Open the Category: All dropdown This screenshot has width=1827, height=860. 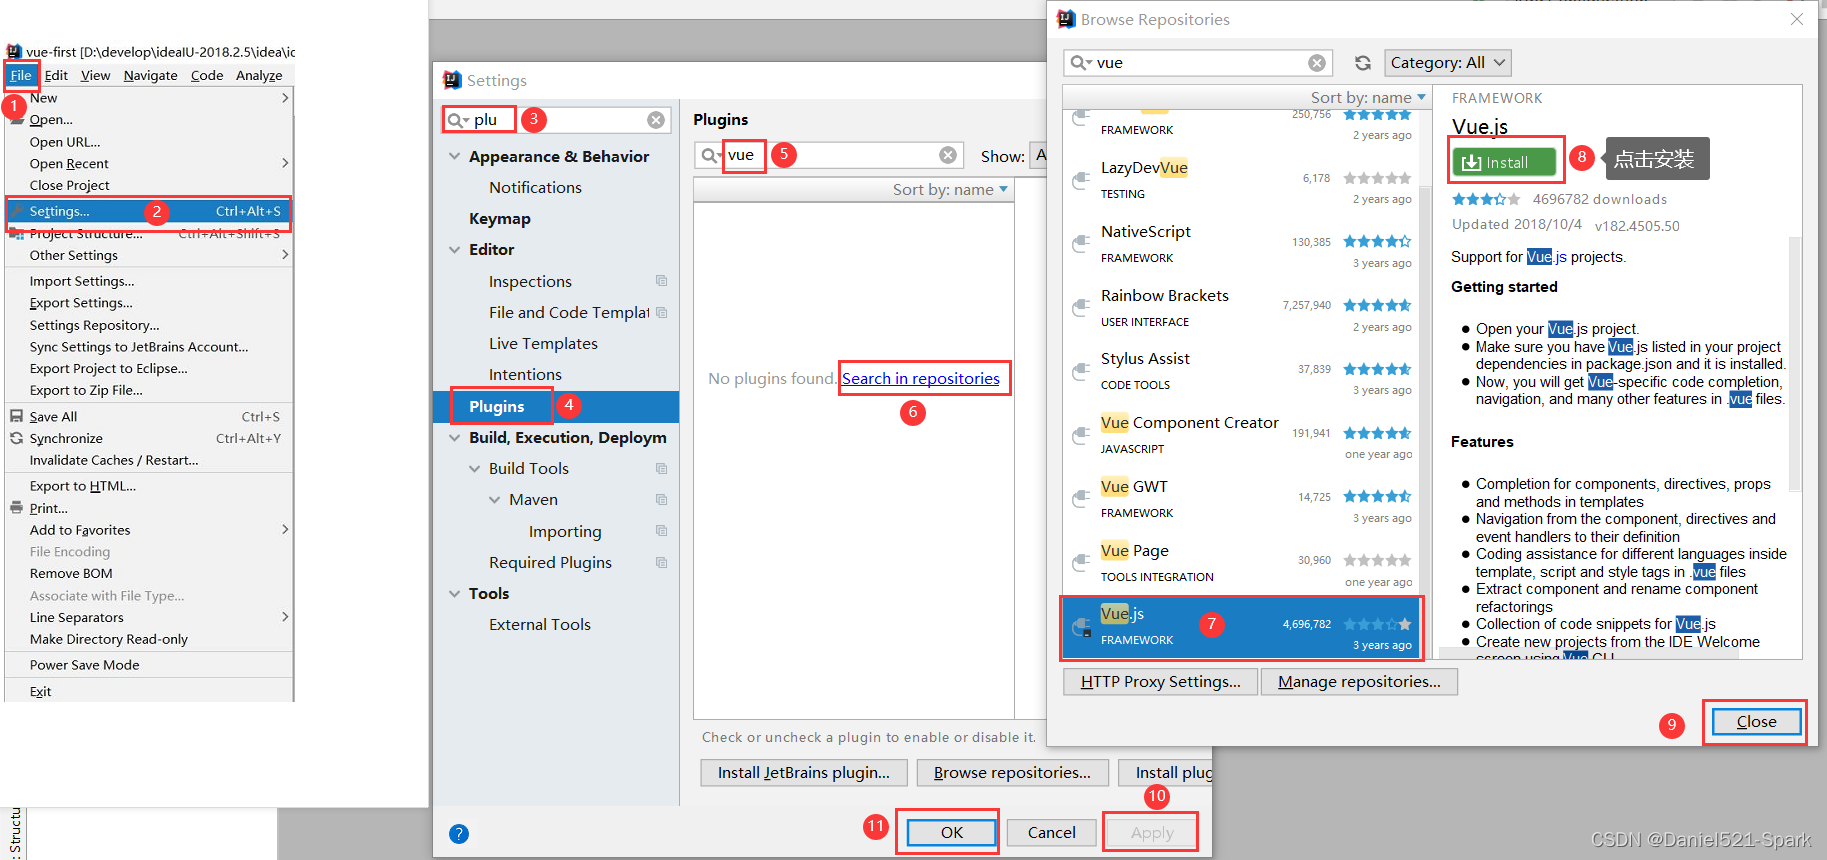(1447, 63)
